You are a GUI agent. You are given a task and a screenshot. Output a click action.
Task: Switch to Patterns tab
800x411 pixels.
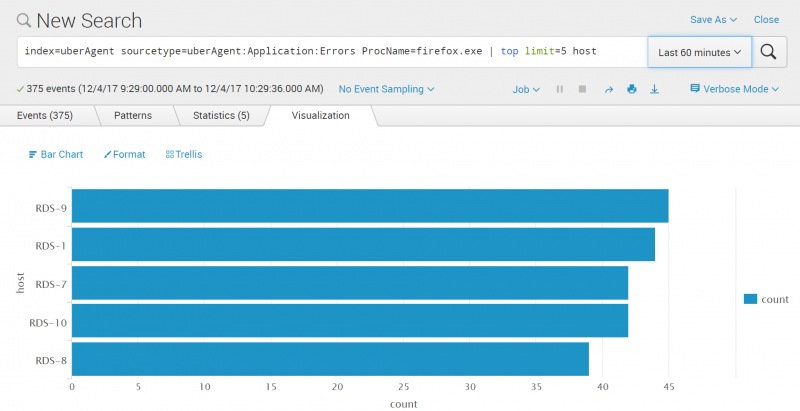(x=133, y=116)
